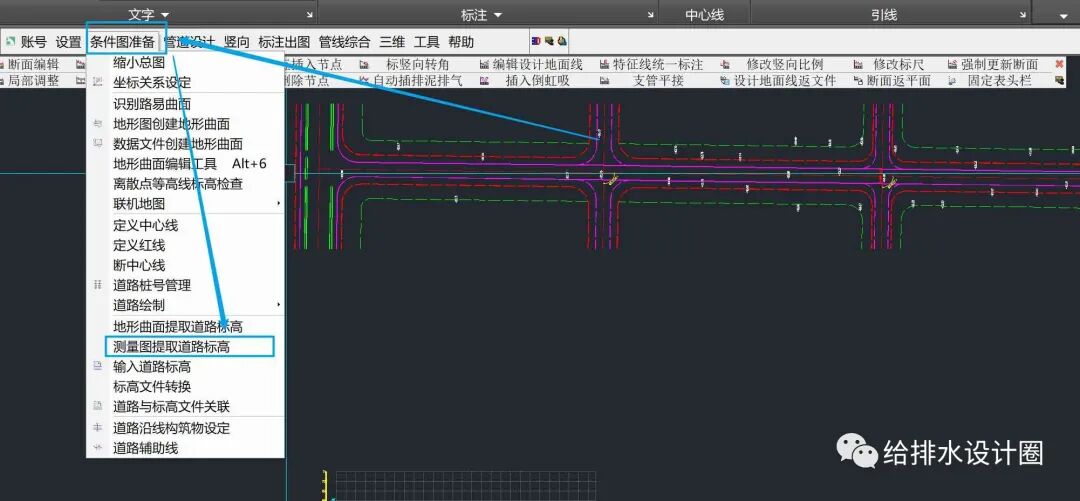Viewport: 1080px width, 501px height.
Task: Select 定义中心线 menu entry
Action: click(145, 225)
